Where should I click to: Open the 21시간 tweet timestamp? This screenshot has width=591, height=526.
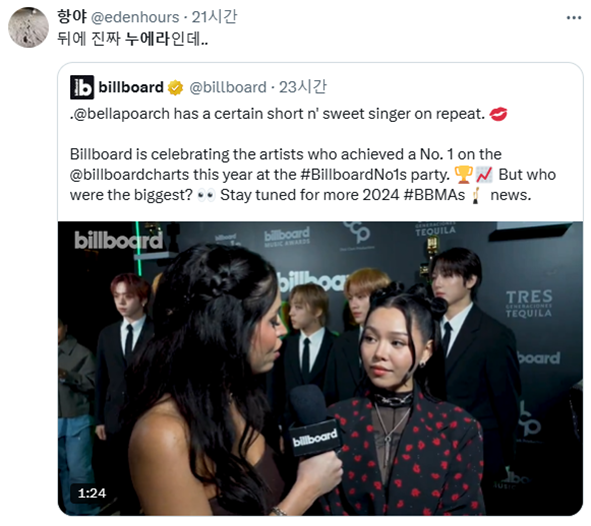214,17
